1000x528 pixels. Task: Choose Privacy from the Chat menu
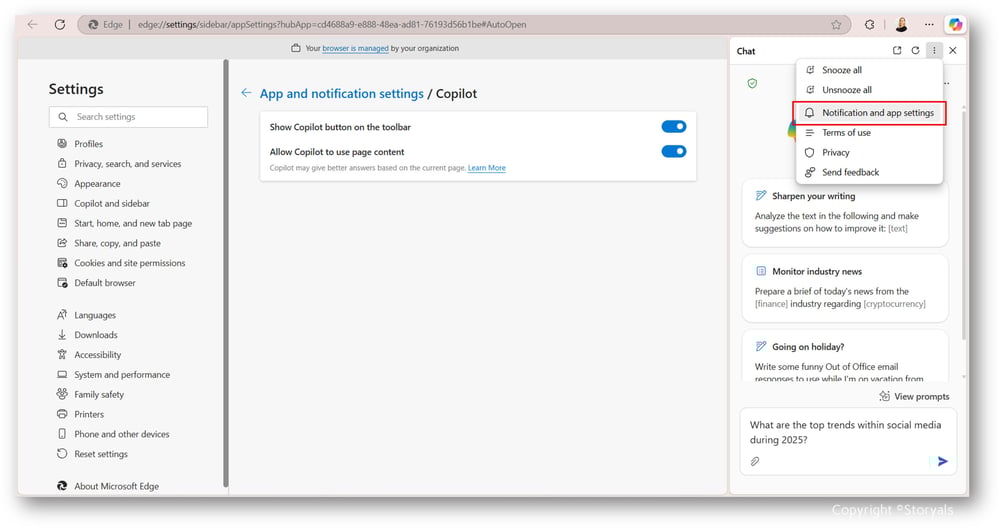tap(869, 152)
